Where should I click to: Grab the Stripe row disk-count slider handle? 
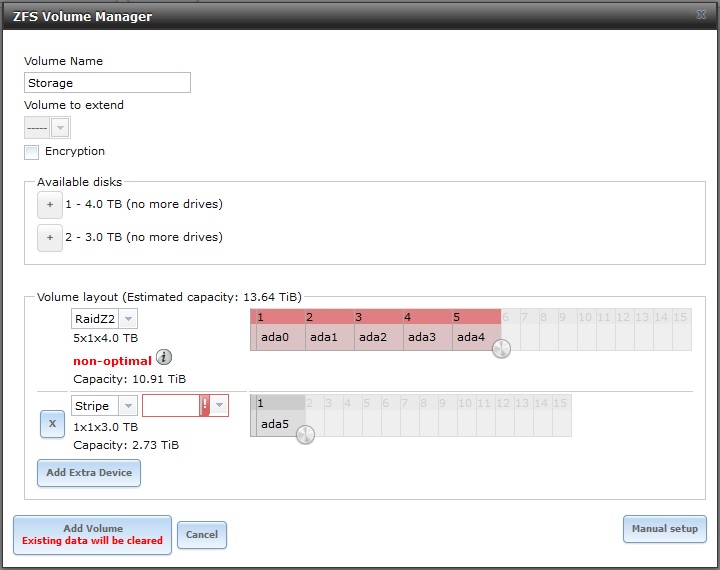pos(305,435)
